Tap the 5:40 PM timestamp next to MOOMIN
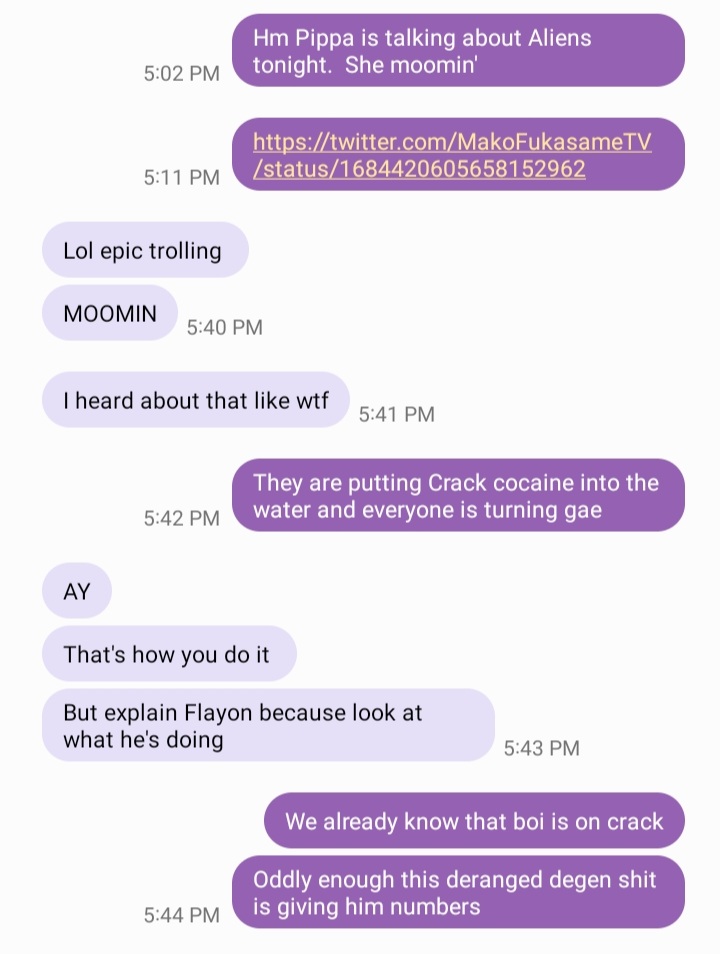The height and width of the screenshot is (954, 720). point(225,327)
